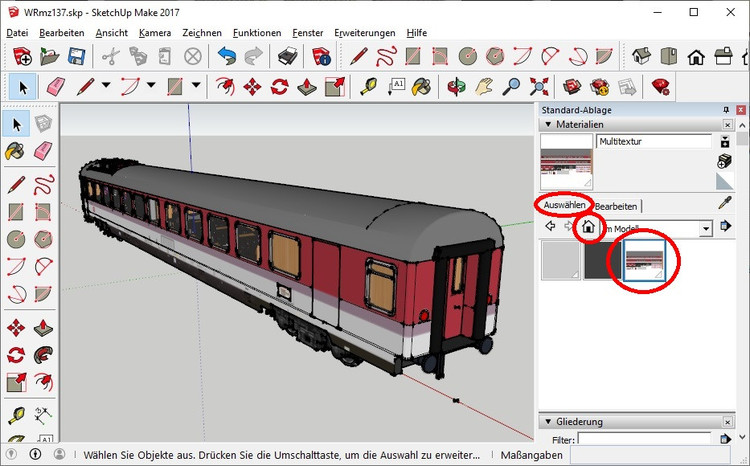Select the Make Component tool in left toolbar

pos(43,124)
